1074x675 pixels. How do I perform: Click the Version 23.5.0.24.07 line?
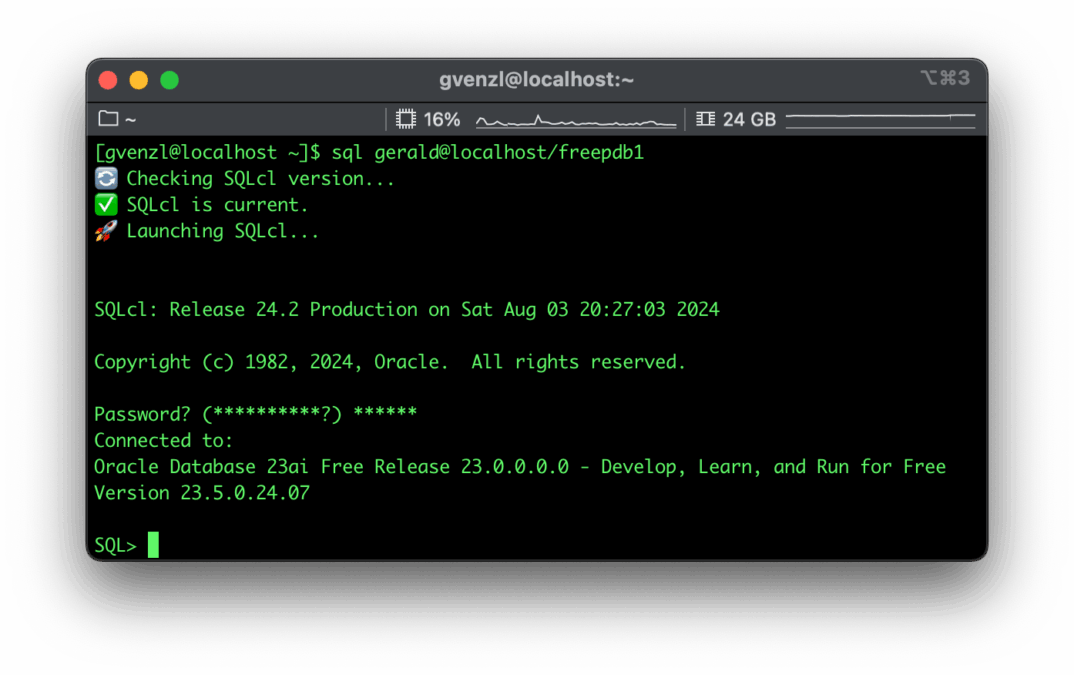[202, 493]
